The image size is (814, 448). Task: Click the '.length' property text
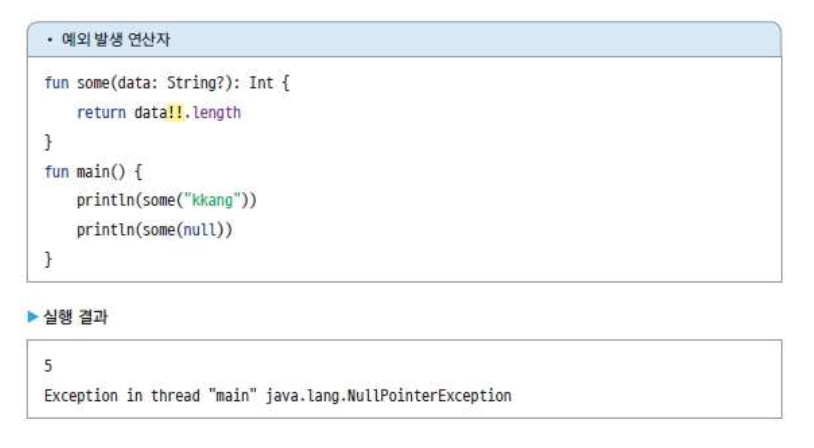click(213, 113)
